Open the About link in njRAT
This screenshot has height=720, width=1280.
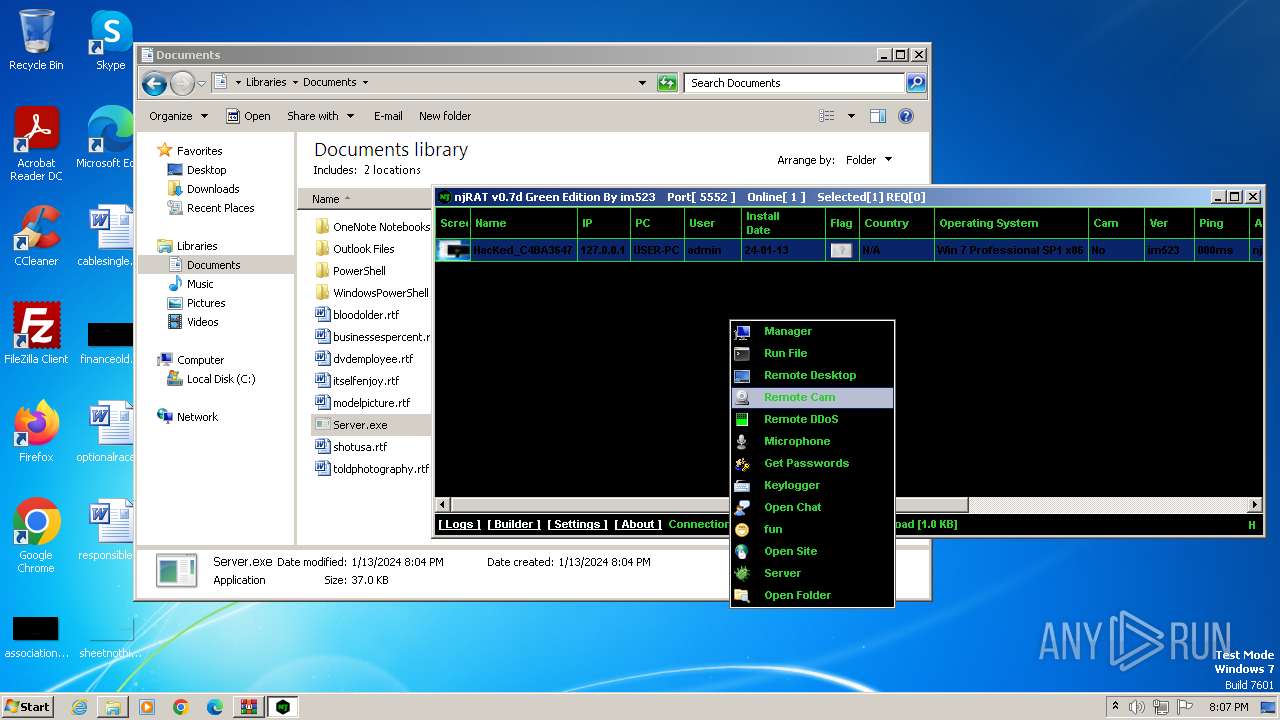pos(638,524)
